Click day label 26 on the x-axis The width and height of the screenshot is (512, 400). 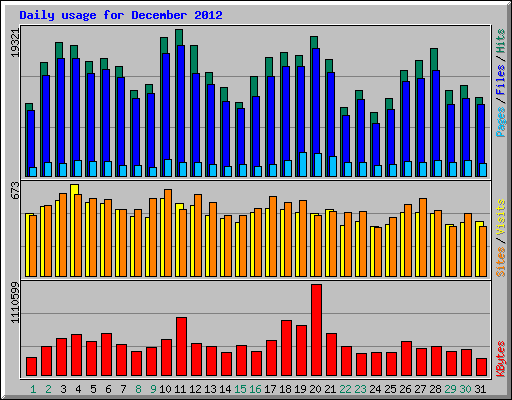pos(405,389)
